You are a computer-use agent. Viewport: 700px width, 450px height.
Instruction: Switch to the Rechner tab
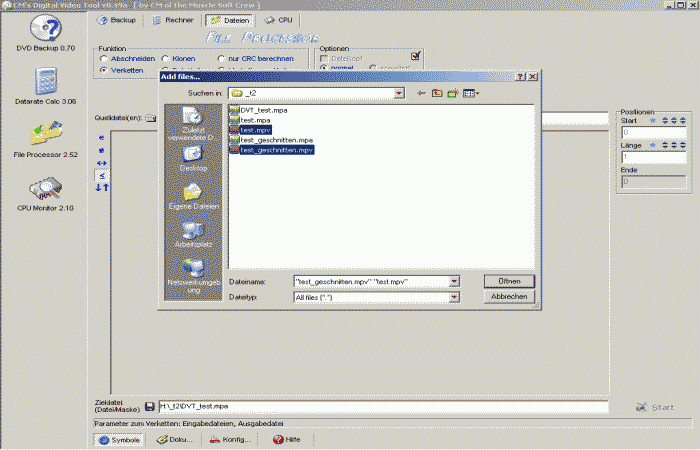click(x=174, y=20)
